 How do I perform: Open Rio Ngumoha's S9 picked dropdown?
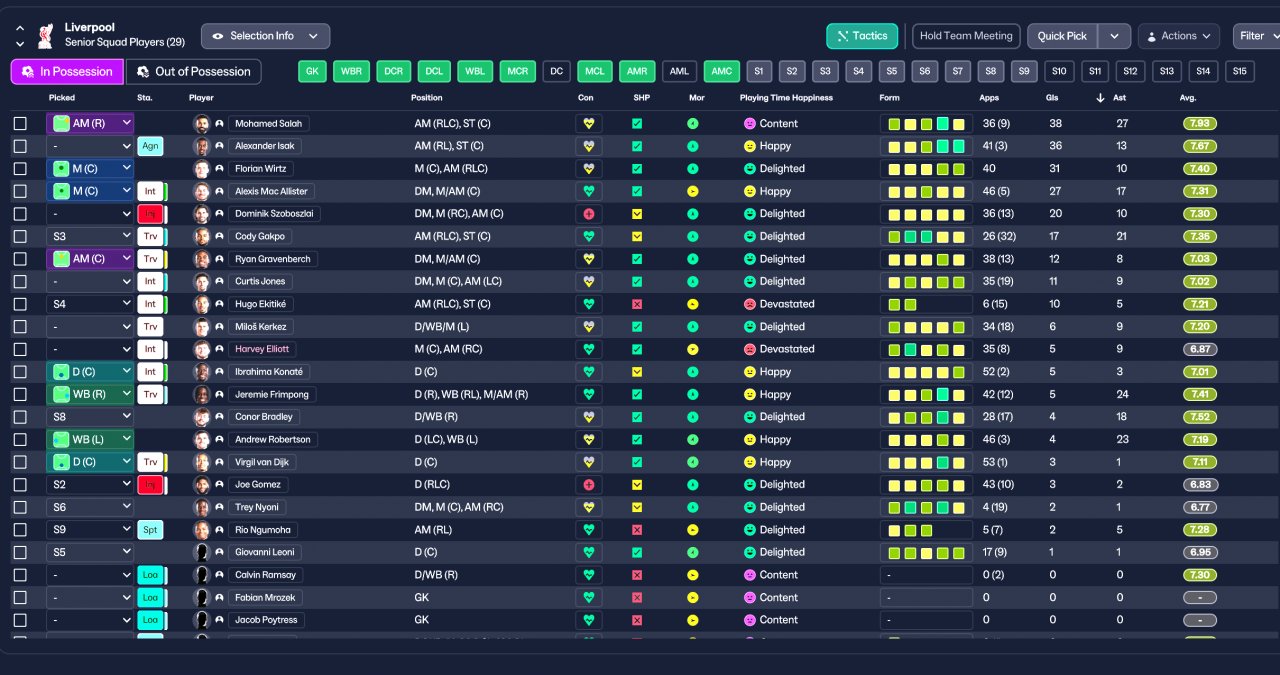[90, 530]
